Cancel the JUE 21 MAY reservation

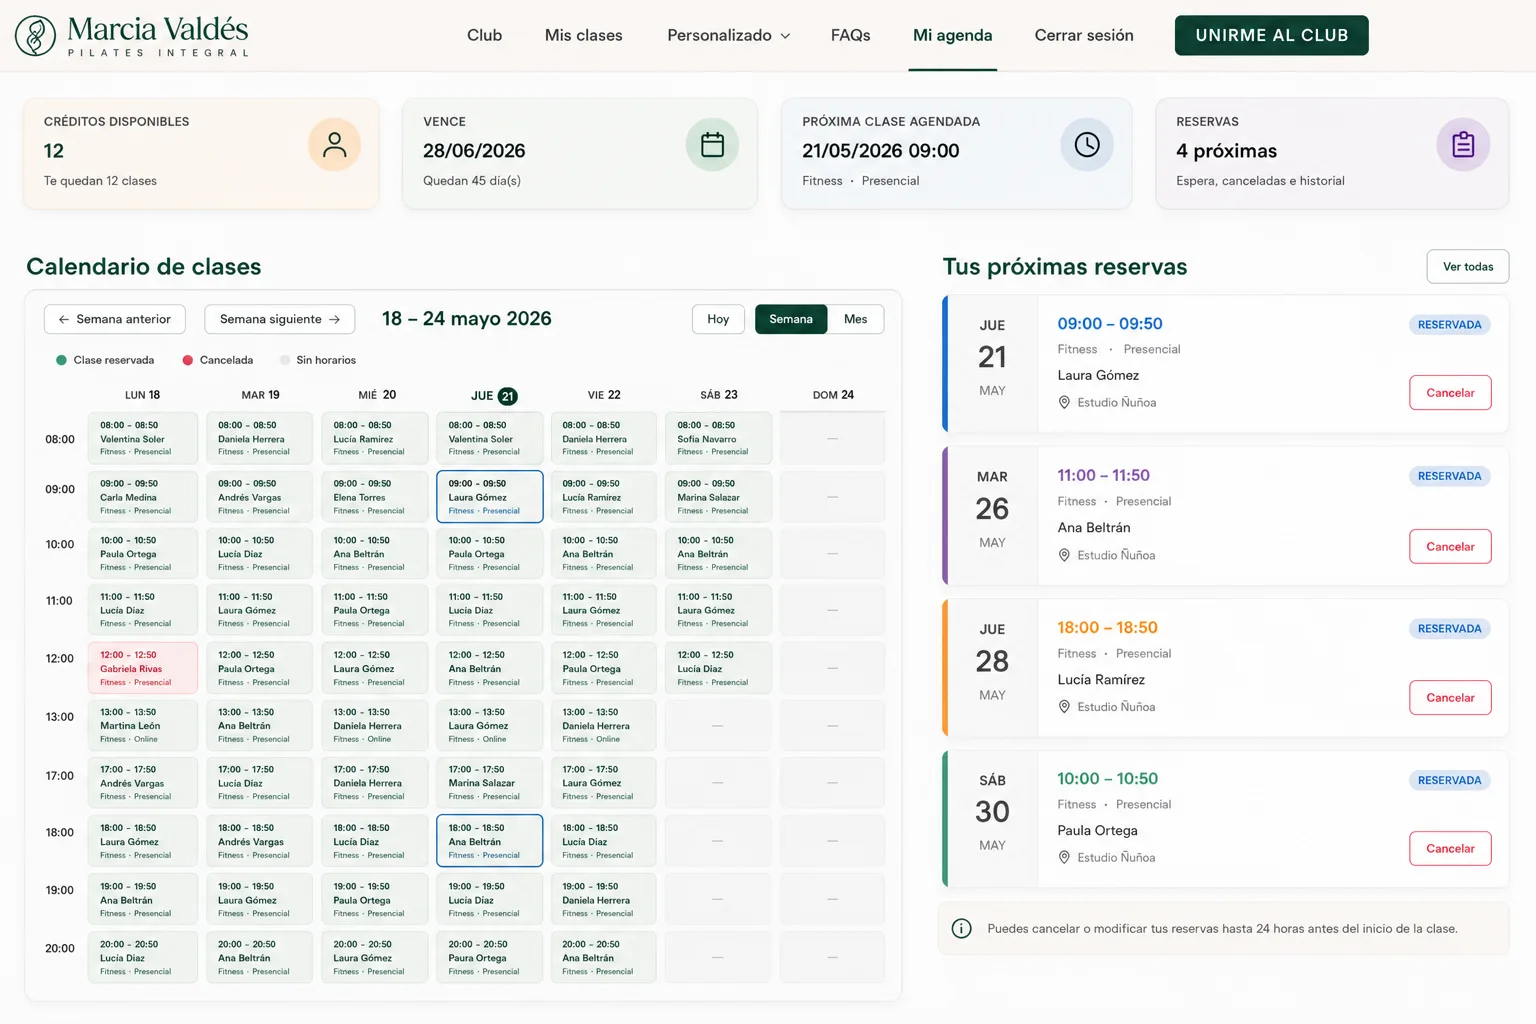(x=1450, y=393)
